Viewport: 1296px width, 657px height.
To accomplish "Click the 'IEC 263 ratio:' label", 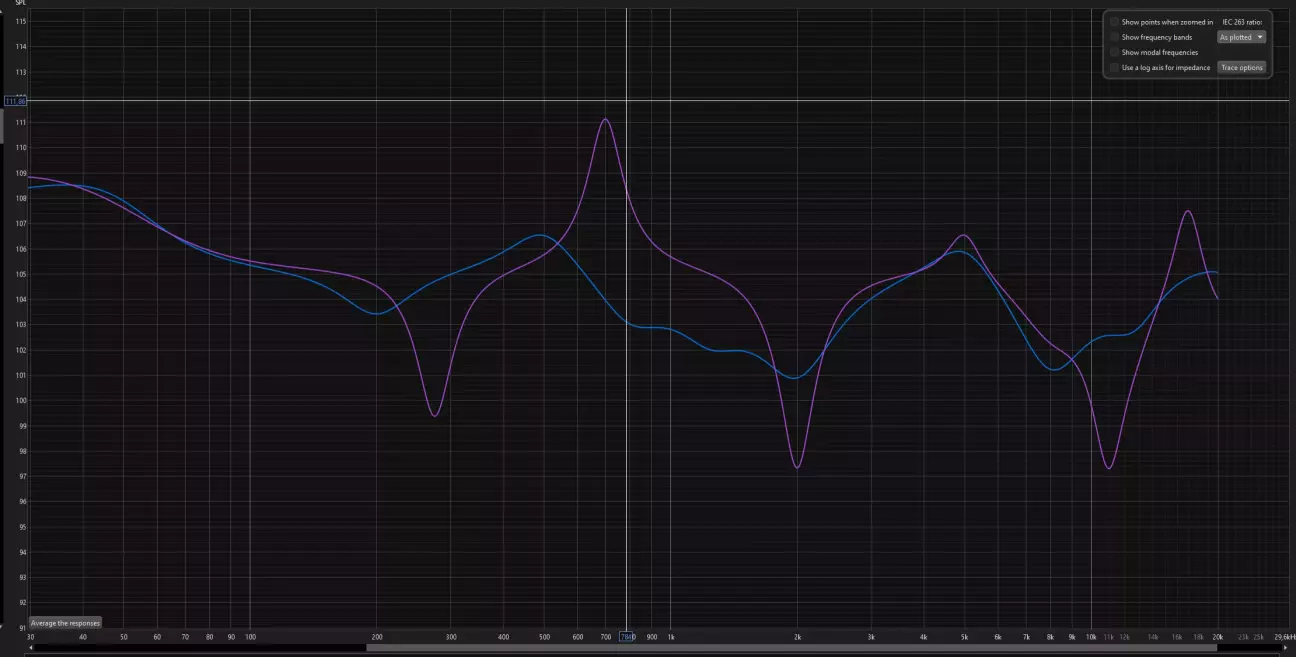I will click(x=1242, y=22).
